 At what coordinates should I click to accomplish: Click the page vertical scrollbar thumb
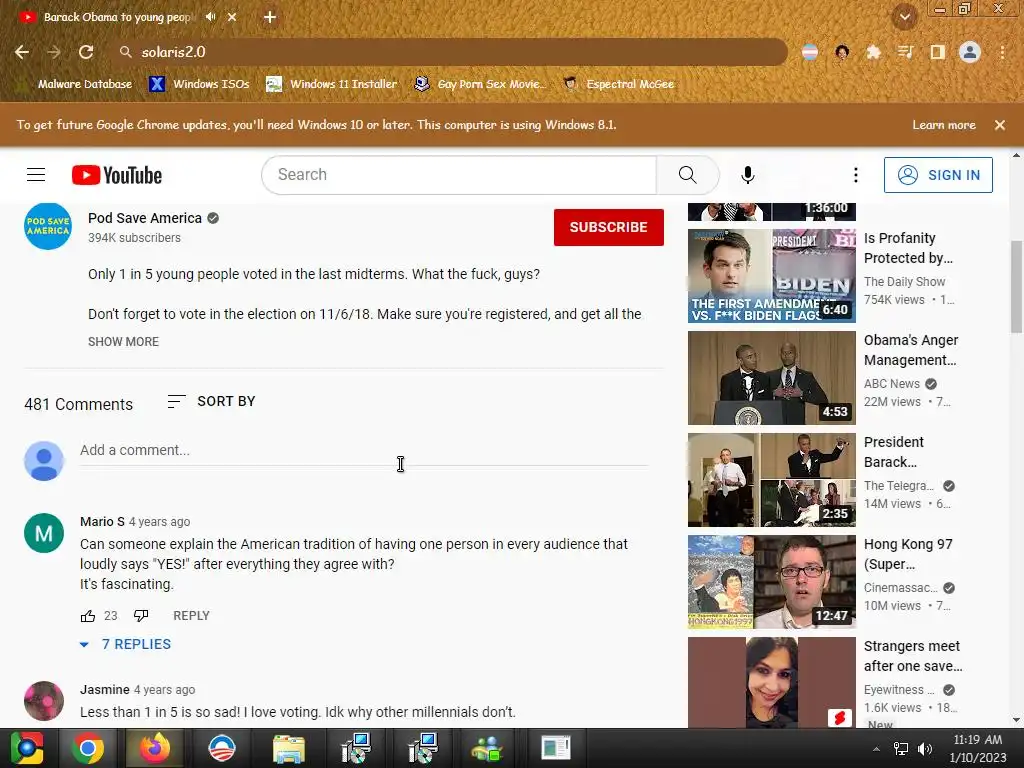(x=1016, y=287)
